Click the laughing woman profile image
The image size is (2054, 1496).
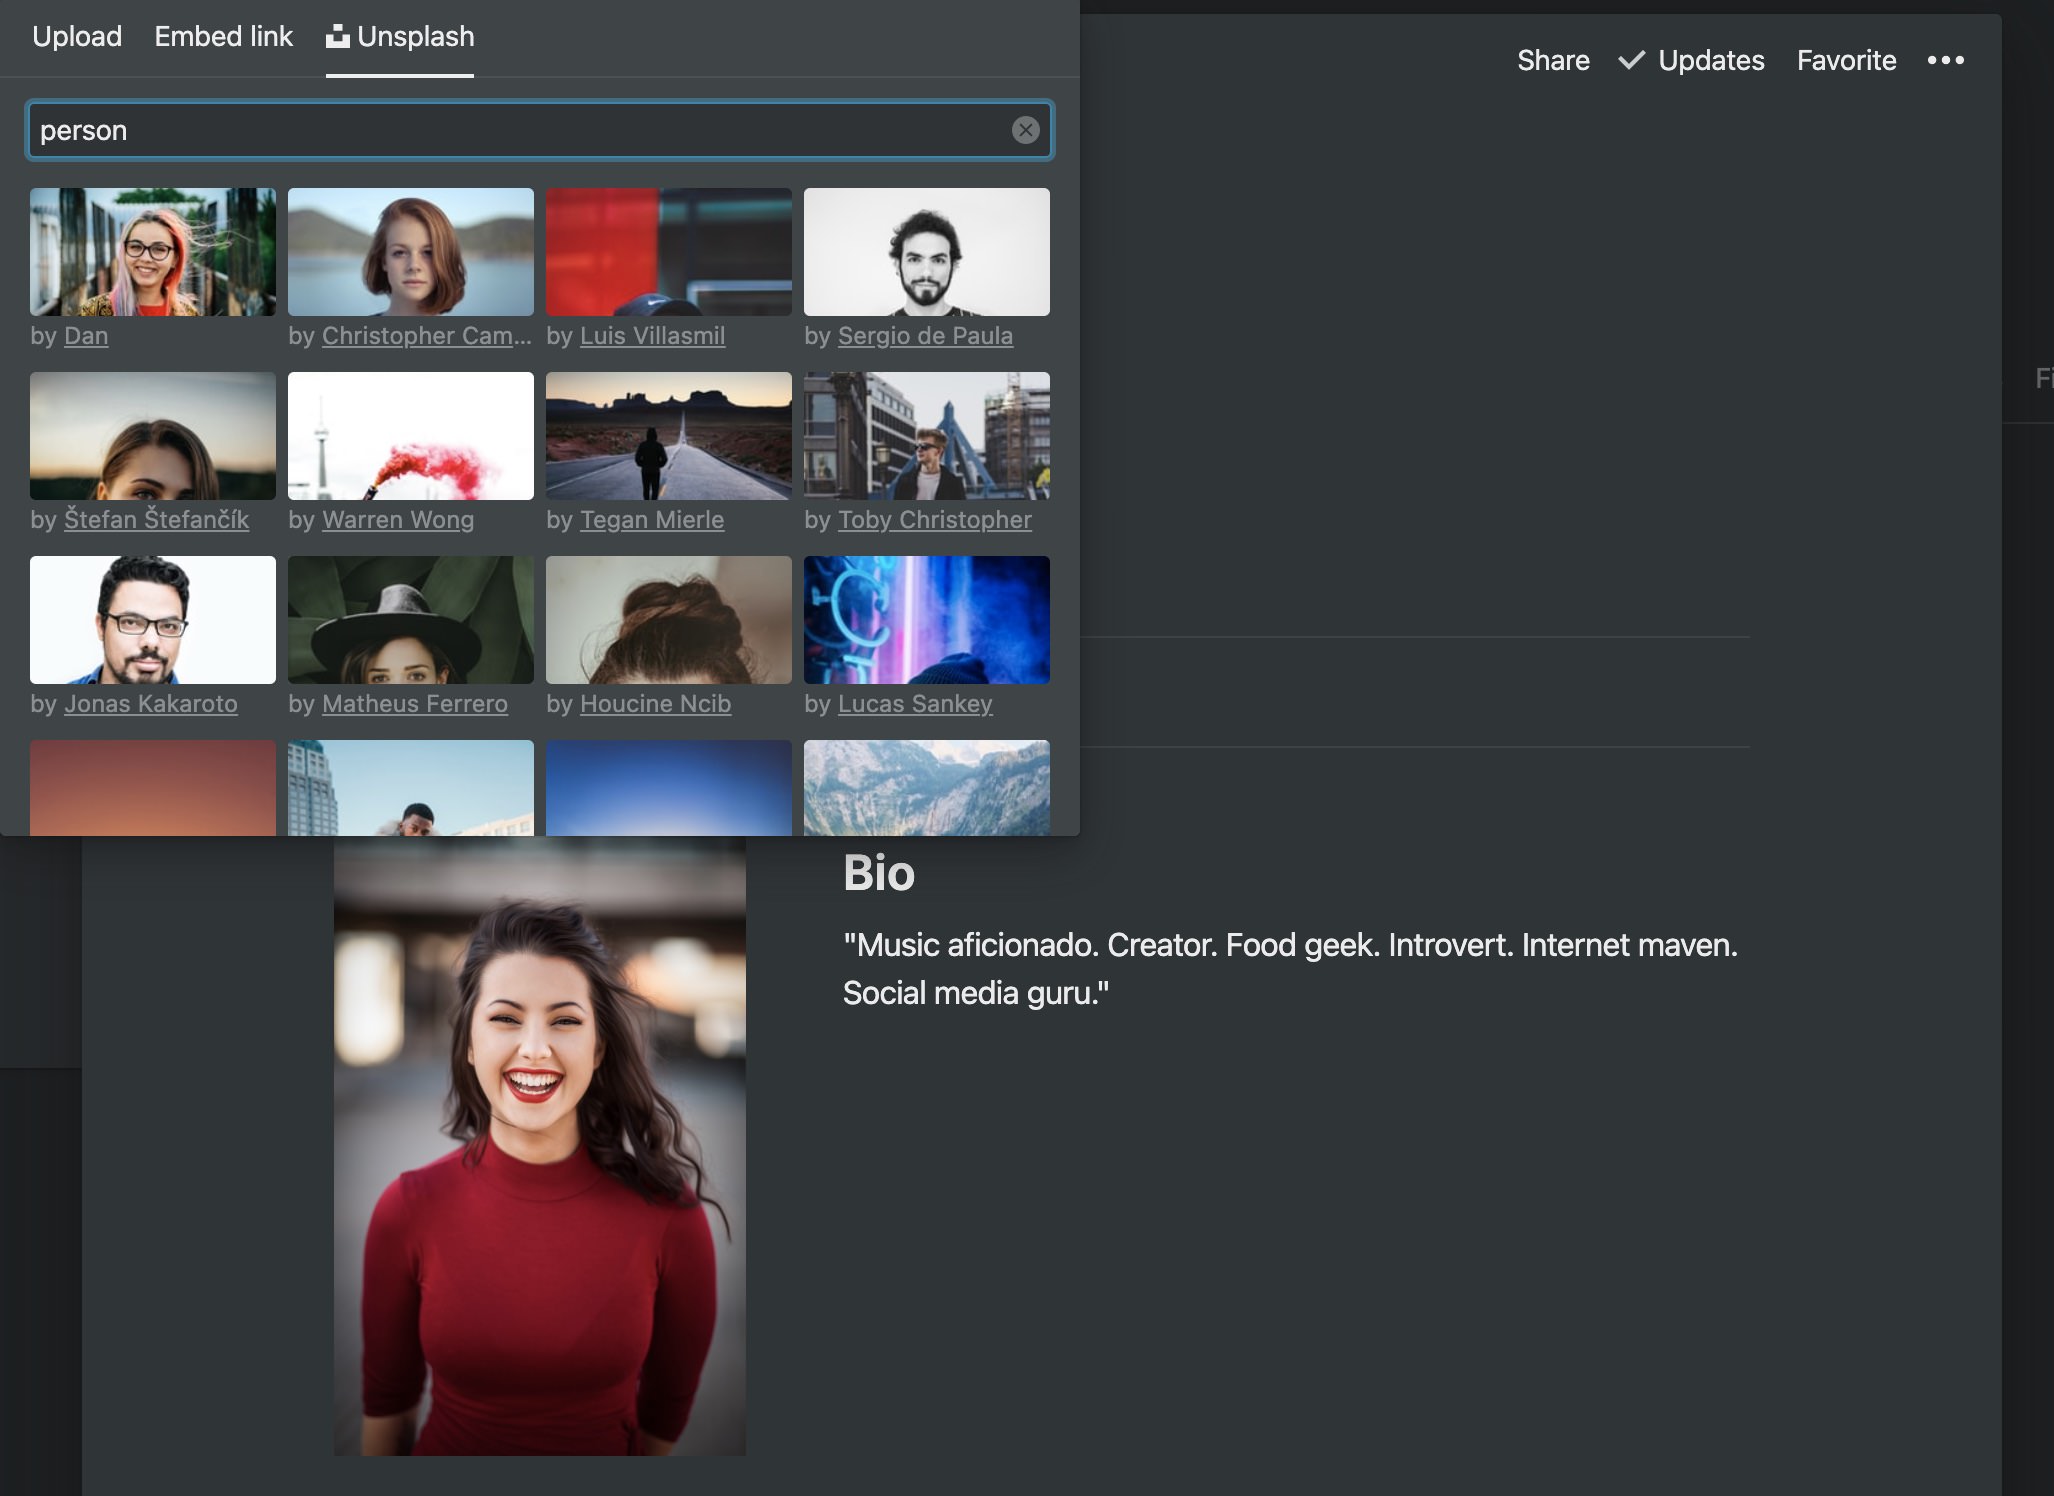pos(539,1145)
